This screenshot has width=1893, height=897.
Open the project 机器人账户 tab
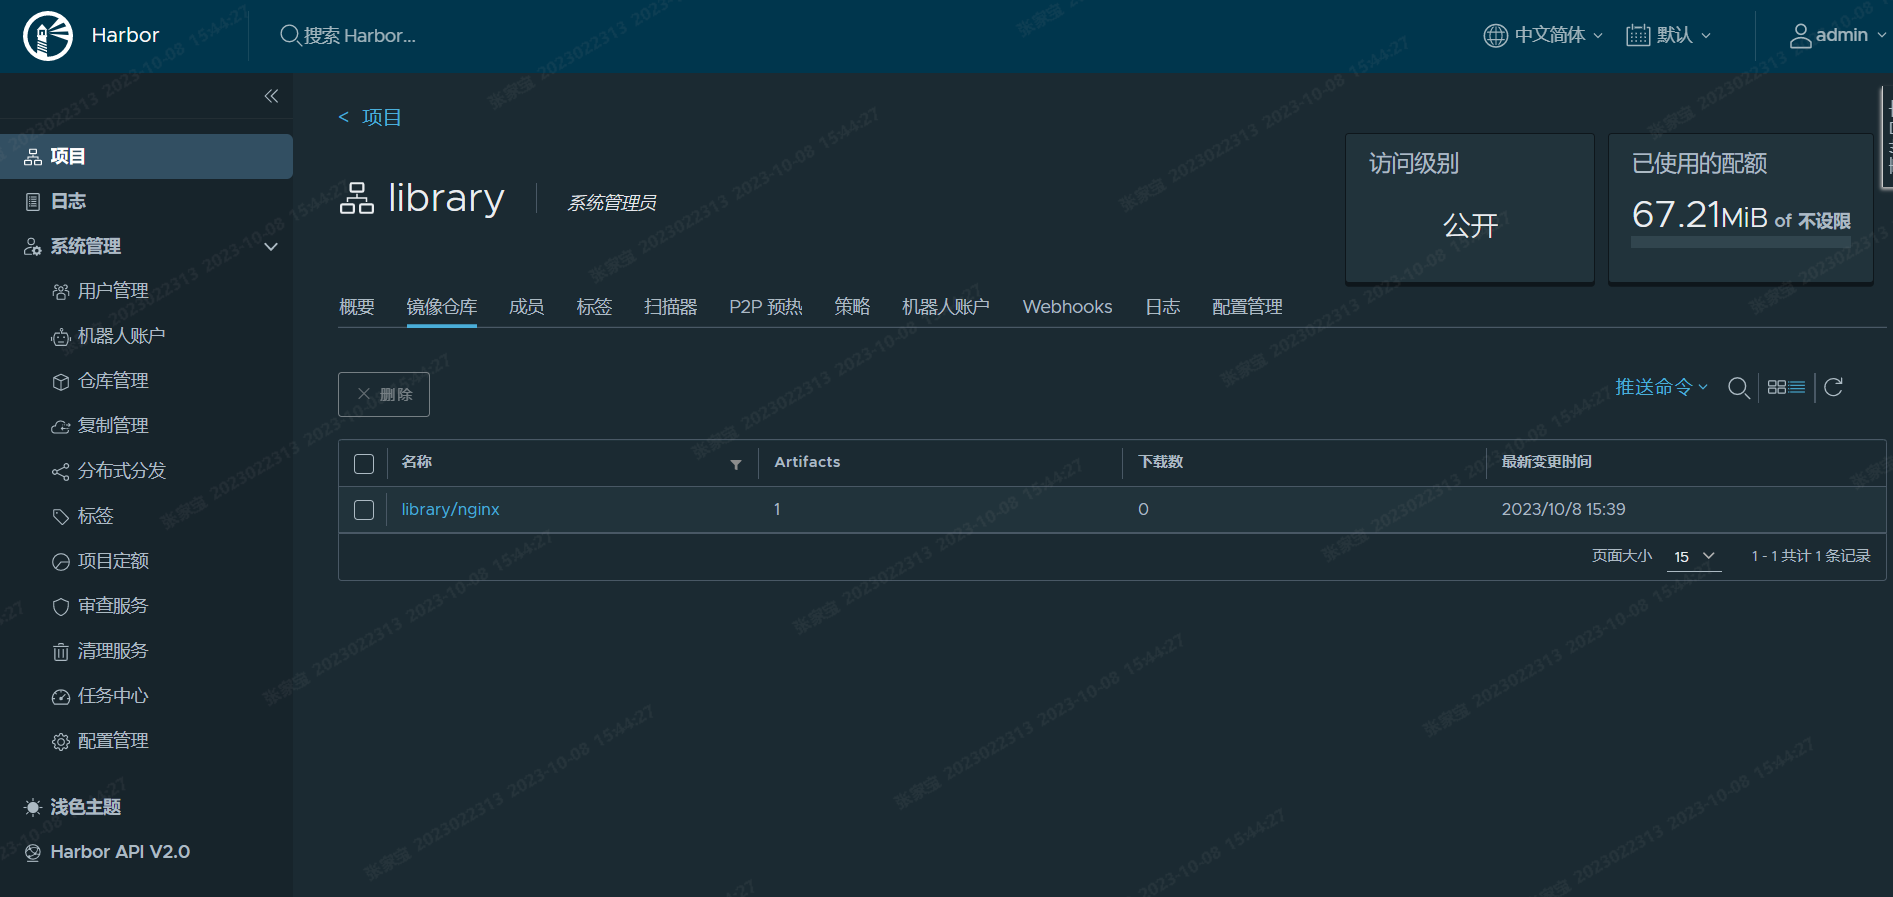tap(946, 307)
